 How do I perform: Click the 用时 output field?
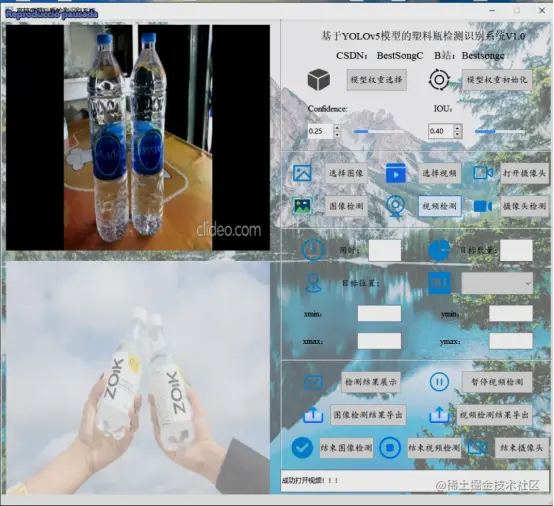tap(384, 250)
